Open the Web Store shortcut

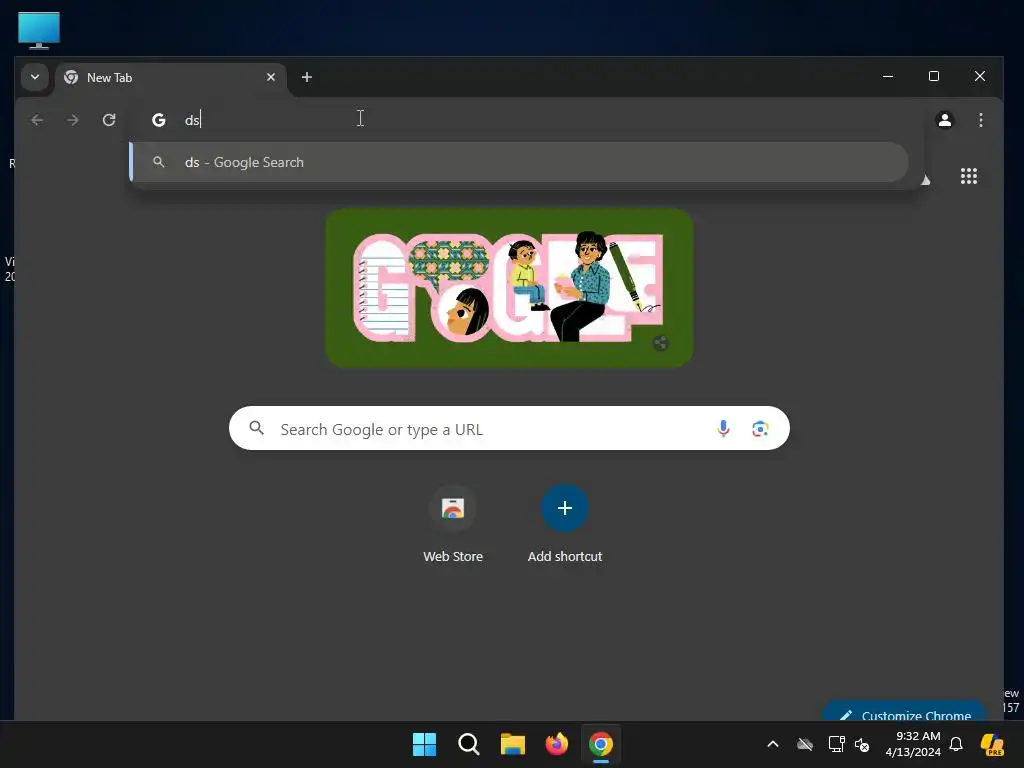[x=453, y=523]
